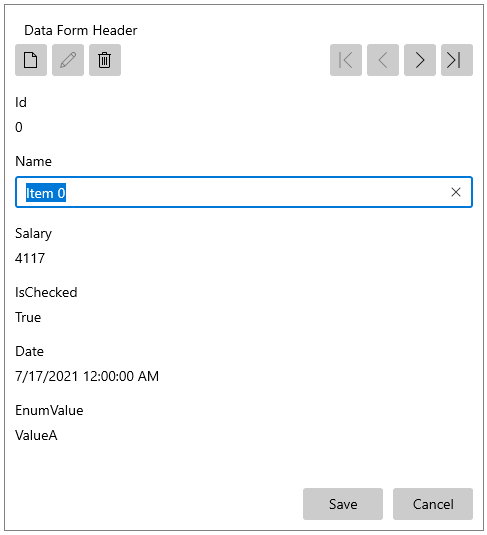Image resolution: width=487 pixels, height=535 pixels.
Task: Click the Name field label
Action: tap(33, 161)
